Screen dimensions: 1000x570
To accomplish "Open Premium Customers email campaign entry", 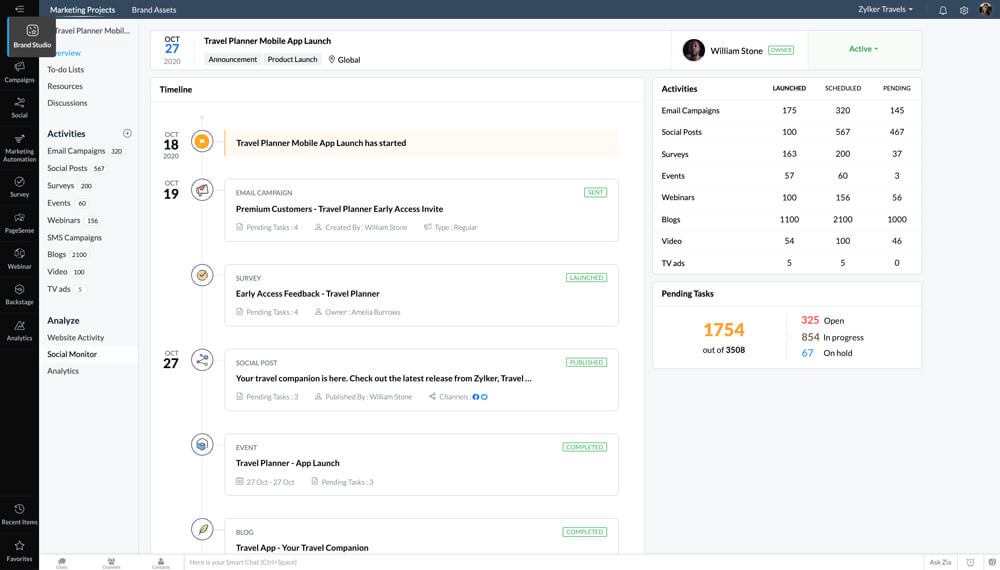I will [x=339, y=209].
